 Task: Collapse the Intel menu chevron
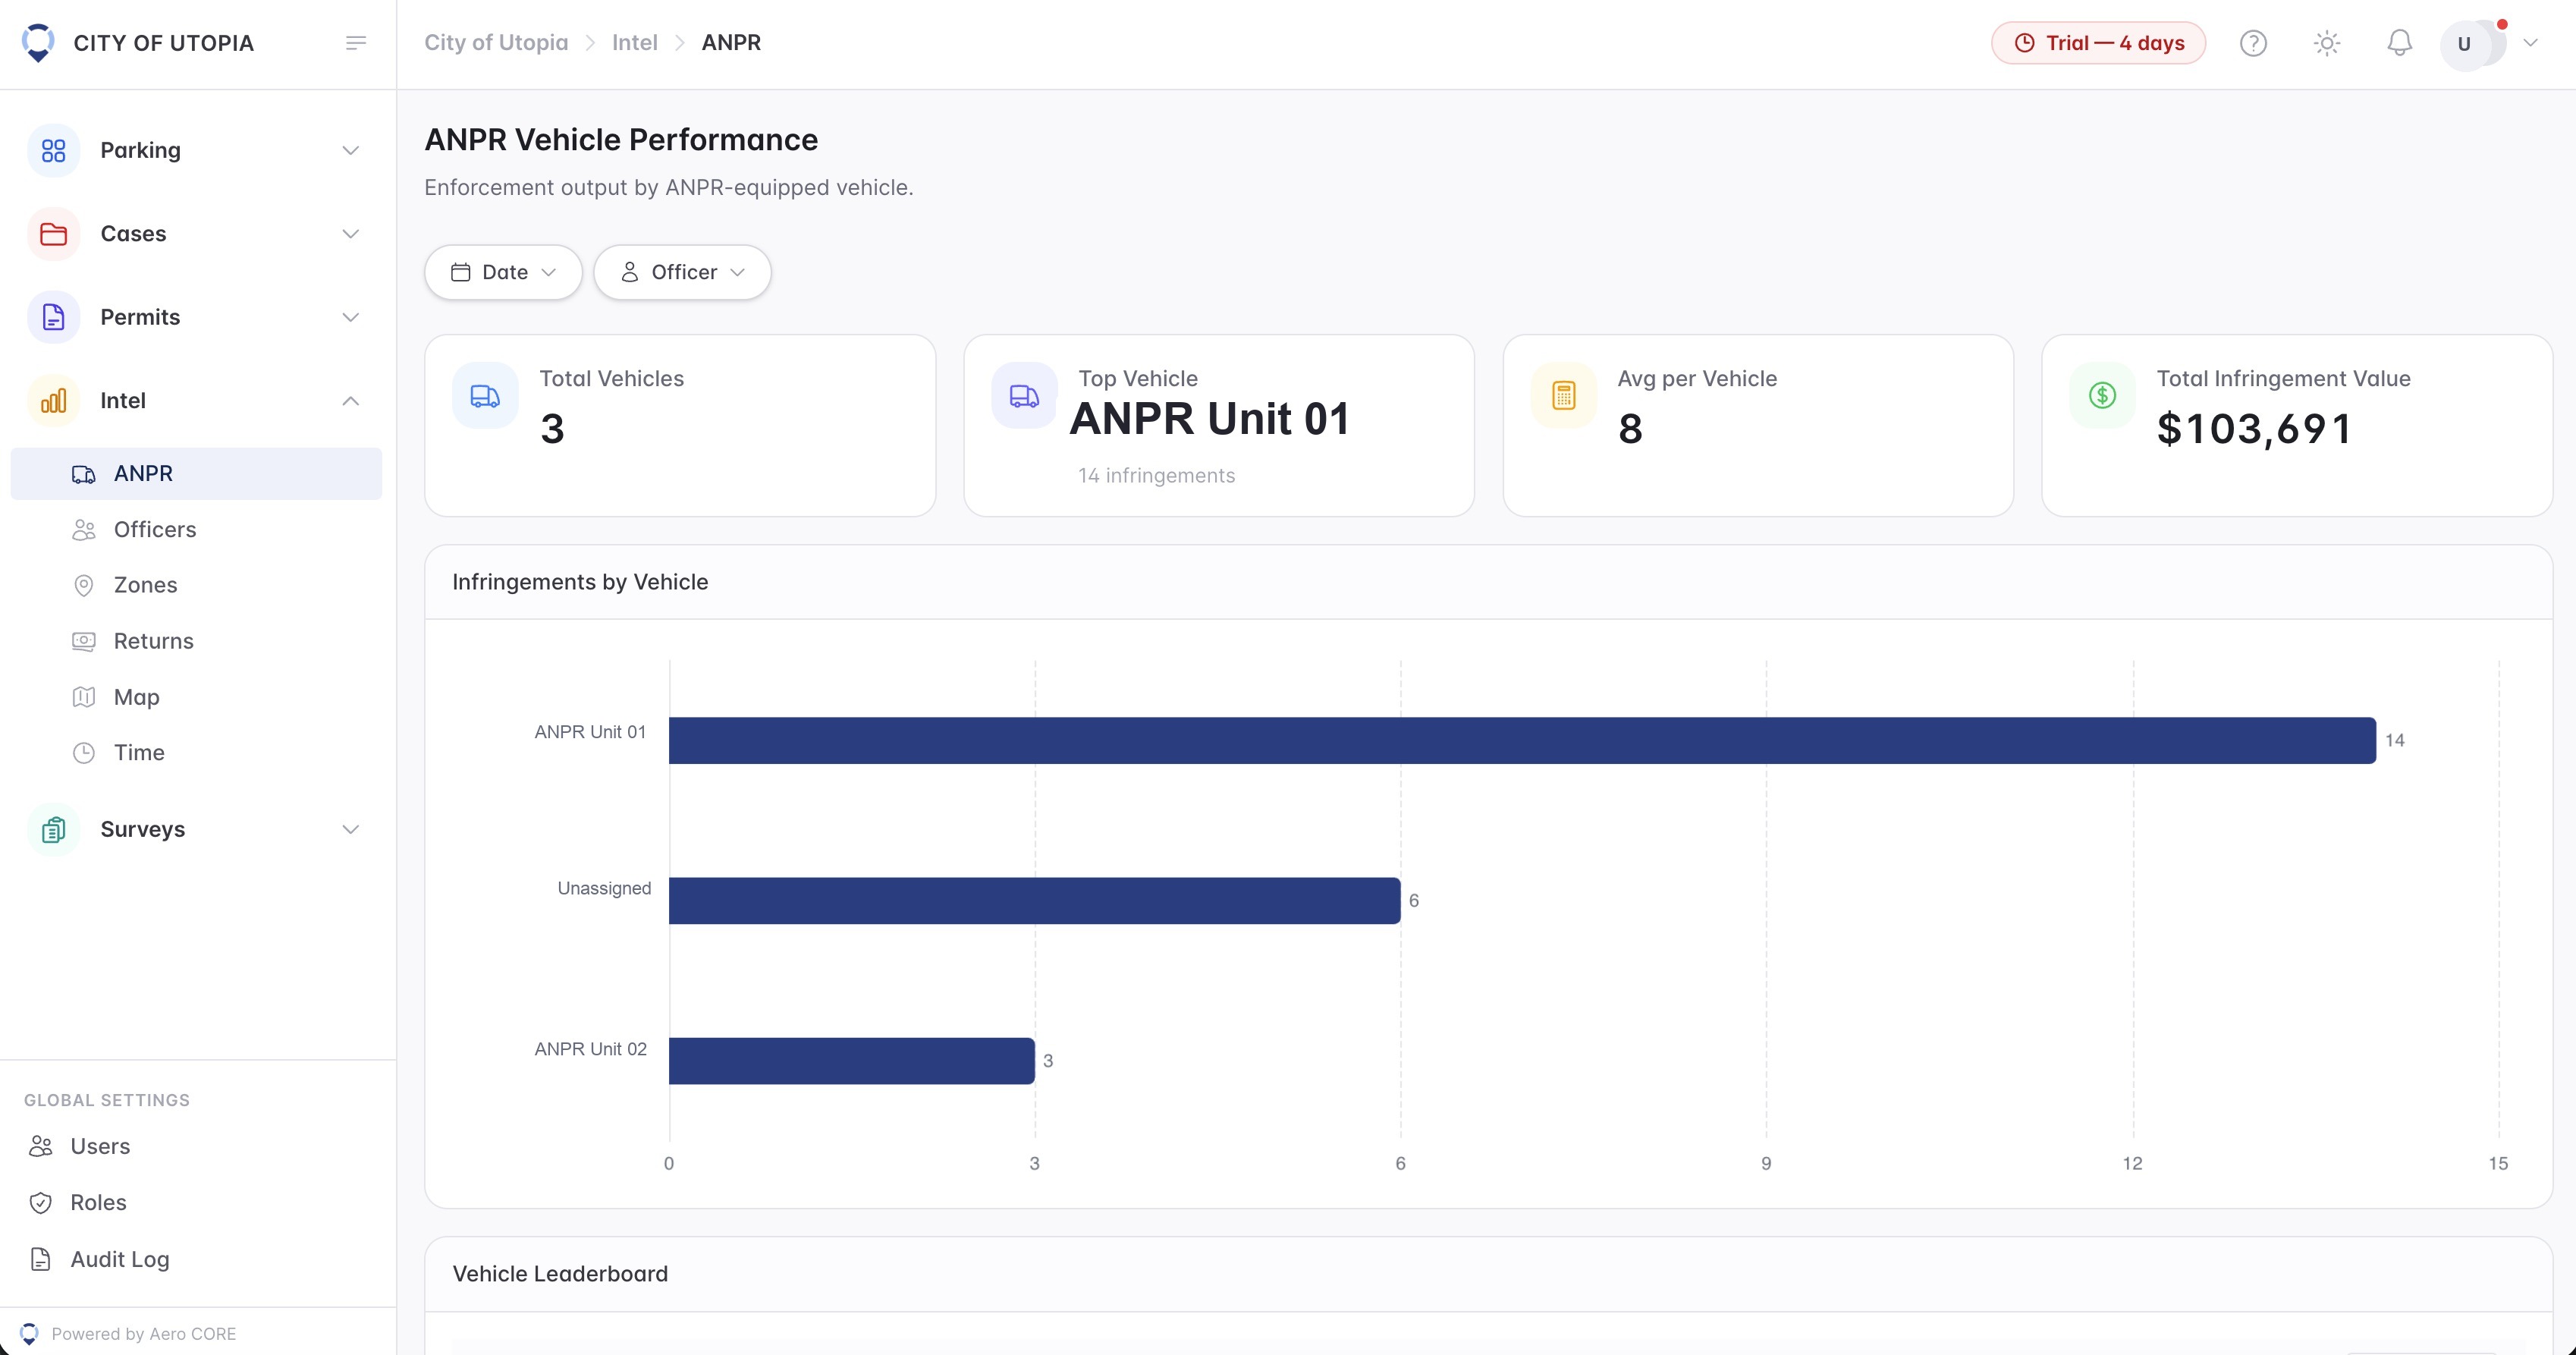(351, 401)
